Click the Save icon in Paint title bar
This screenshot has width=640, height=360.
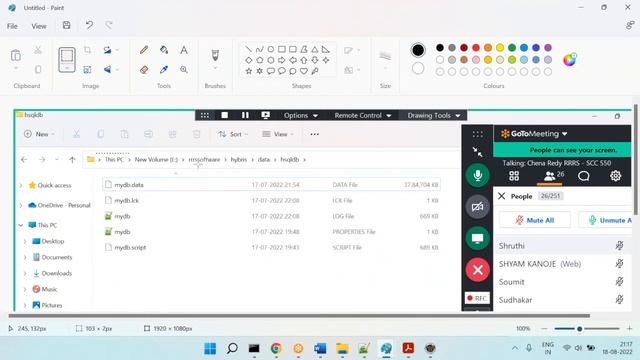(x=67, y=25)
